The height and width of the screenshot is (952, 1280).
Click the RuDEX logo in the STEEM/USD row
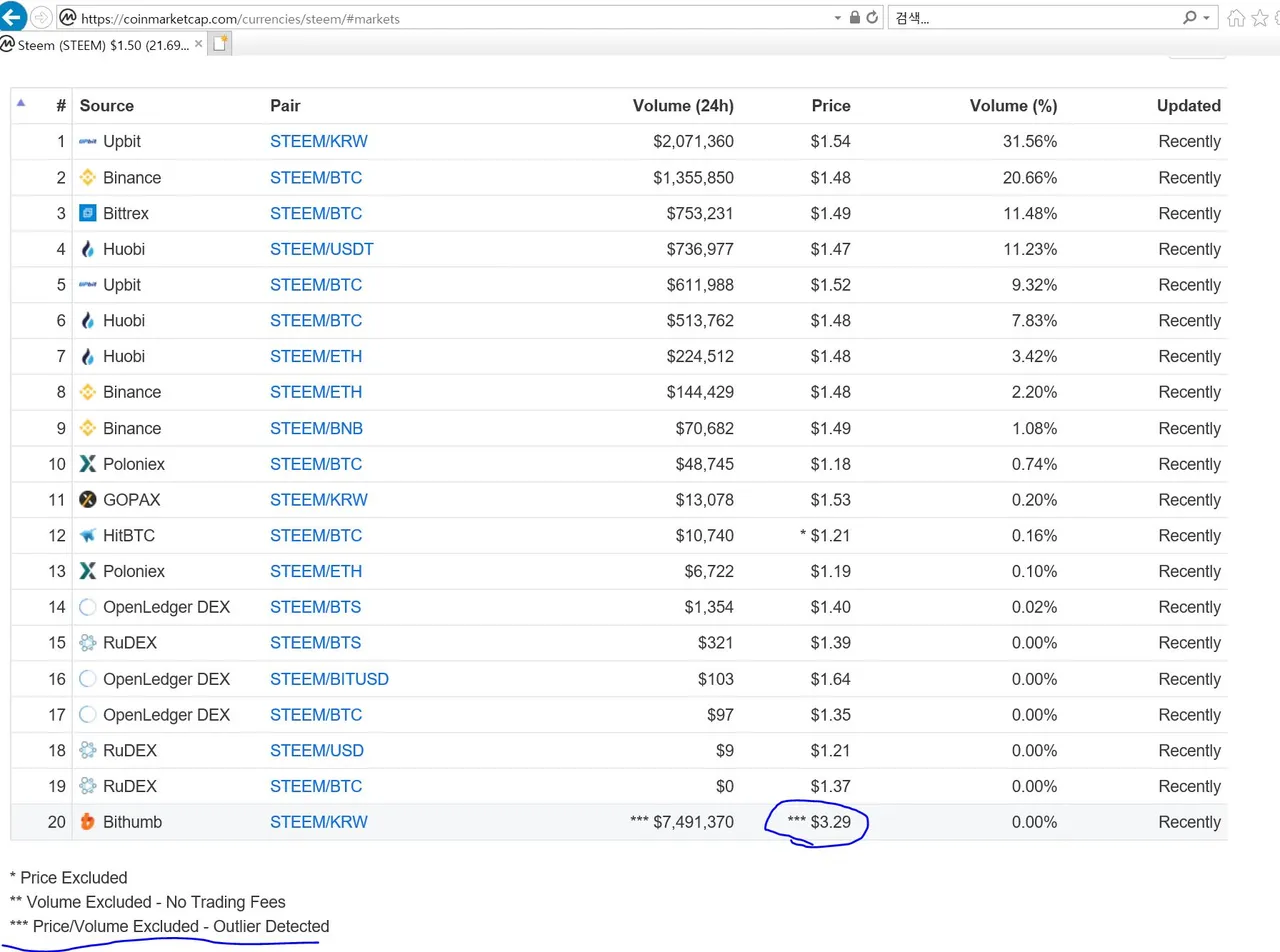coord(87,751)
